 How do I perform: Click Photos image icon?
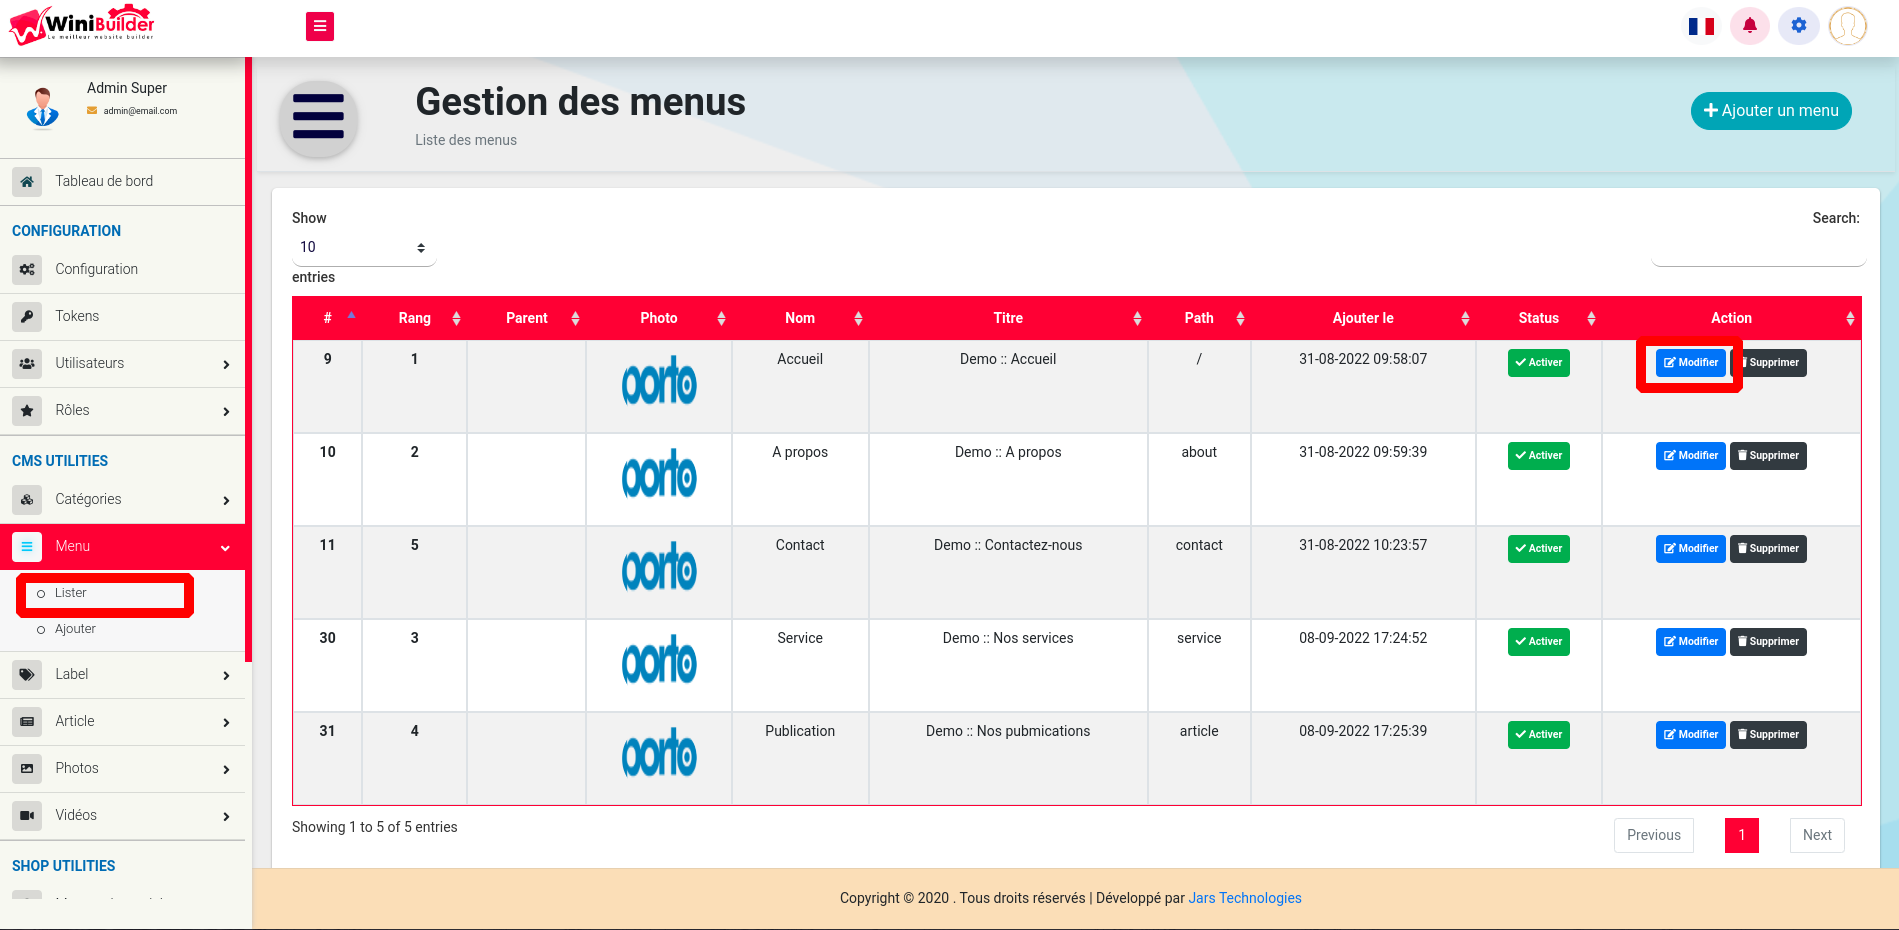pyautogui.click(x=27, y=769)
